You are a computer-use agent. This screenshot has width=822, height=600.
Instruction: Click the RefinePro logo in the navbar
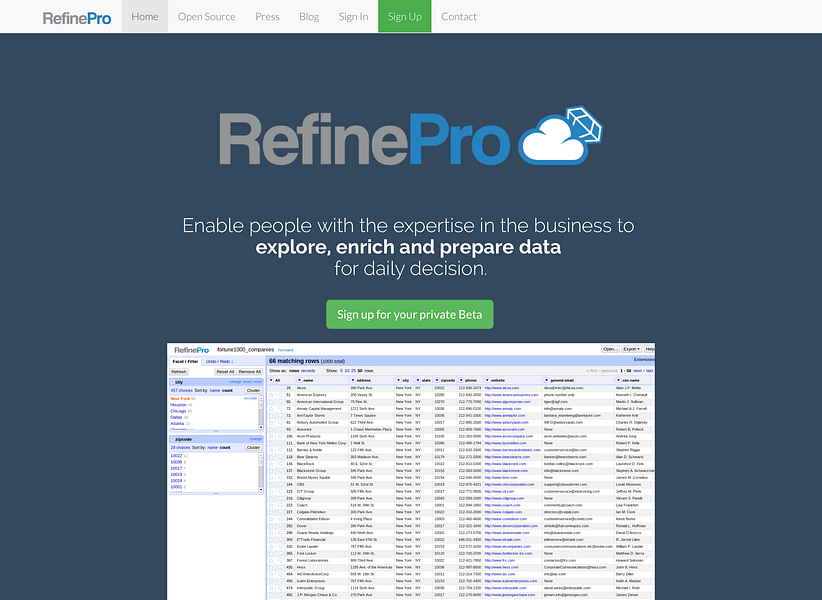click(77, 18)
